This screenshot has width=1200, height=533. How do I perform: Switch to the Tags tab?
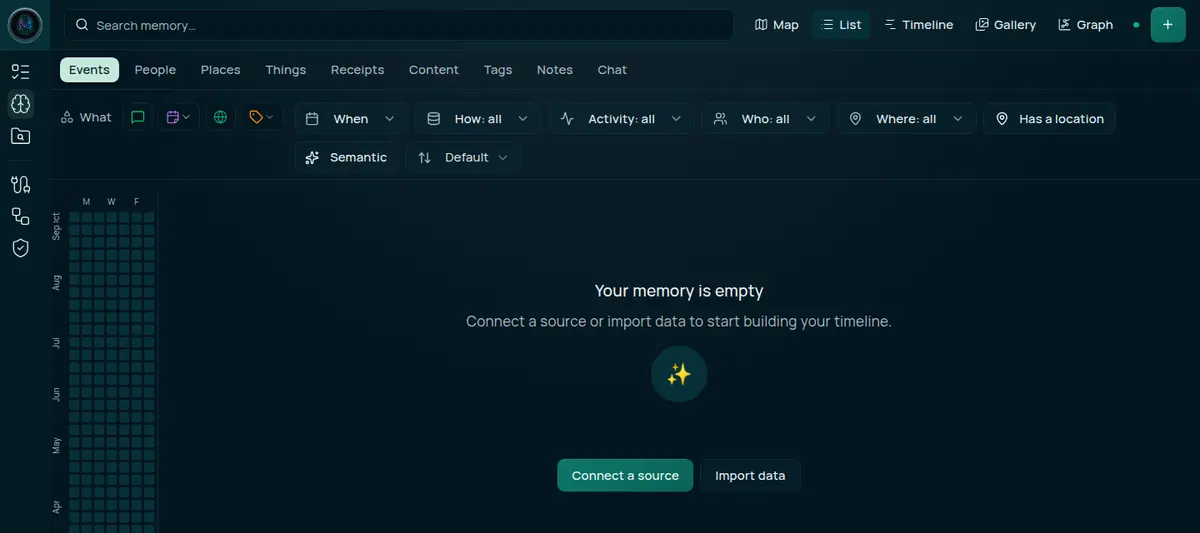click(x=498, y=70)
